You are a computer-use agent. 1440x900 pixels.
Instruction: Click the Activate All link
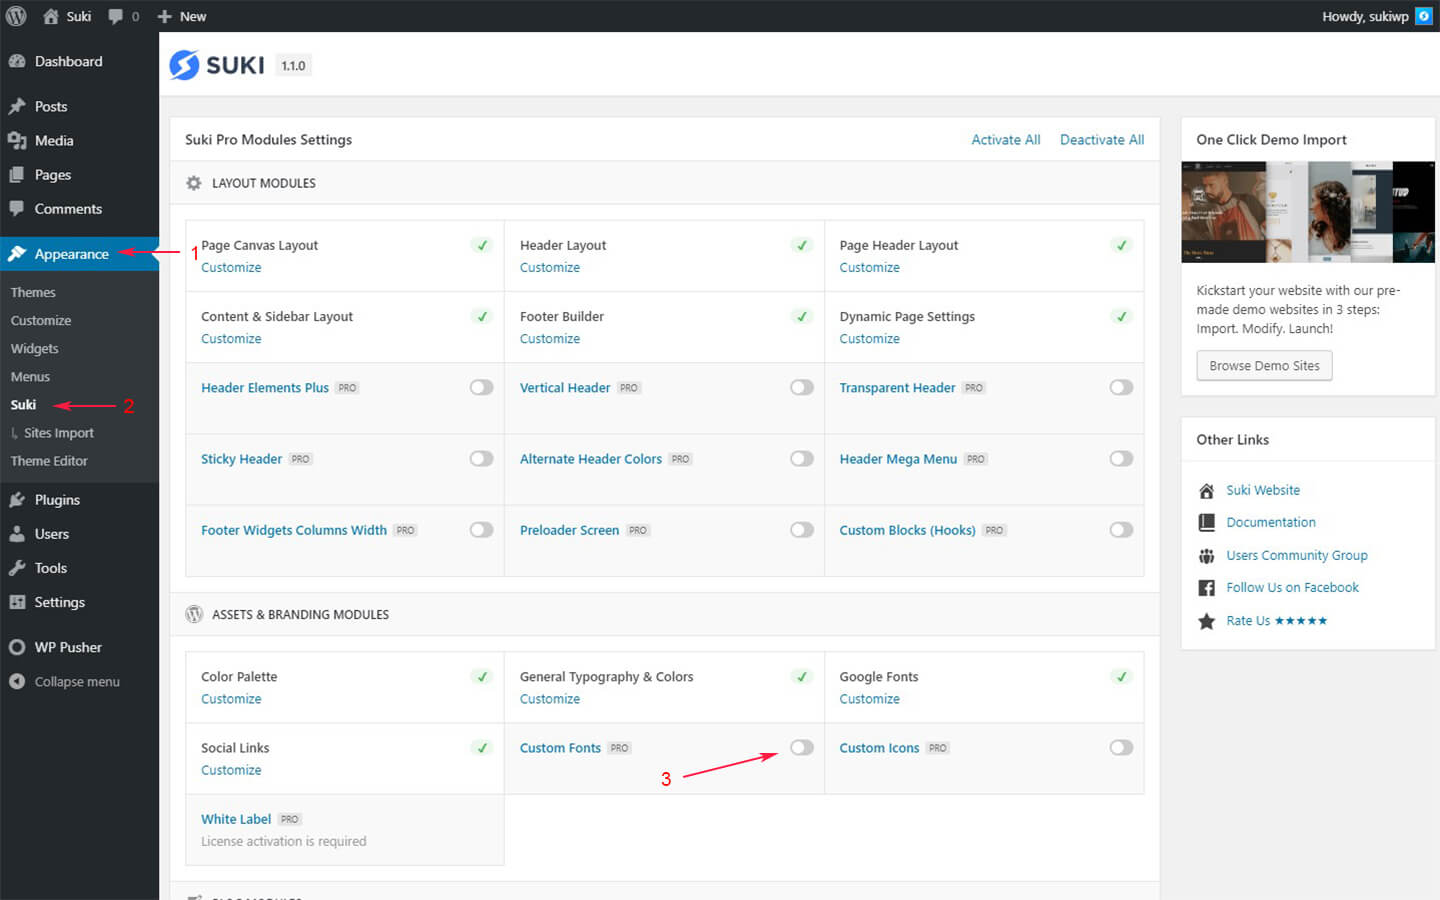tap(1006, 139)
